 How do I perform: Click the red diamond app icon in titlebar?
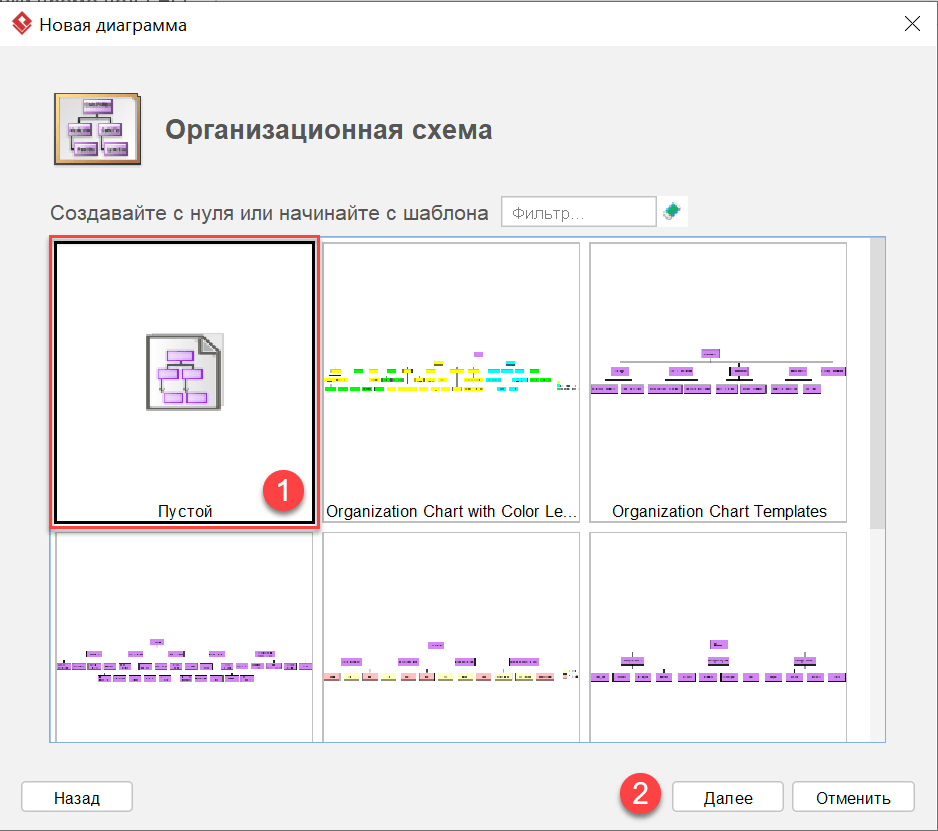point(22,23)
